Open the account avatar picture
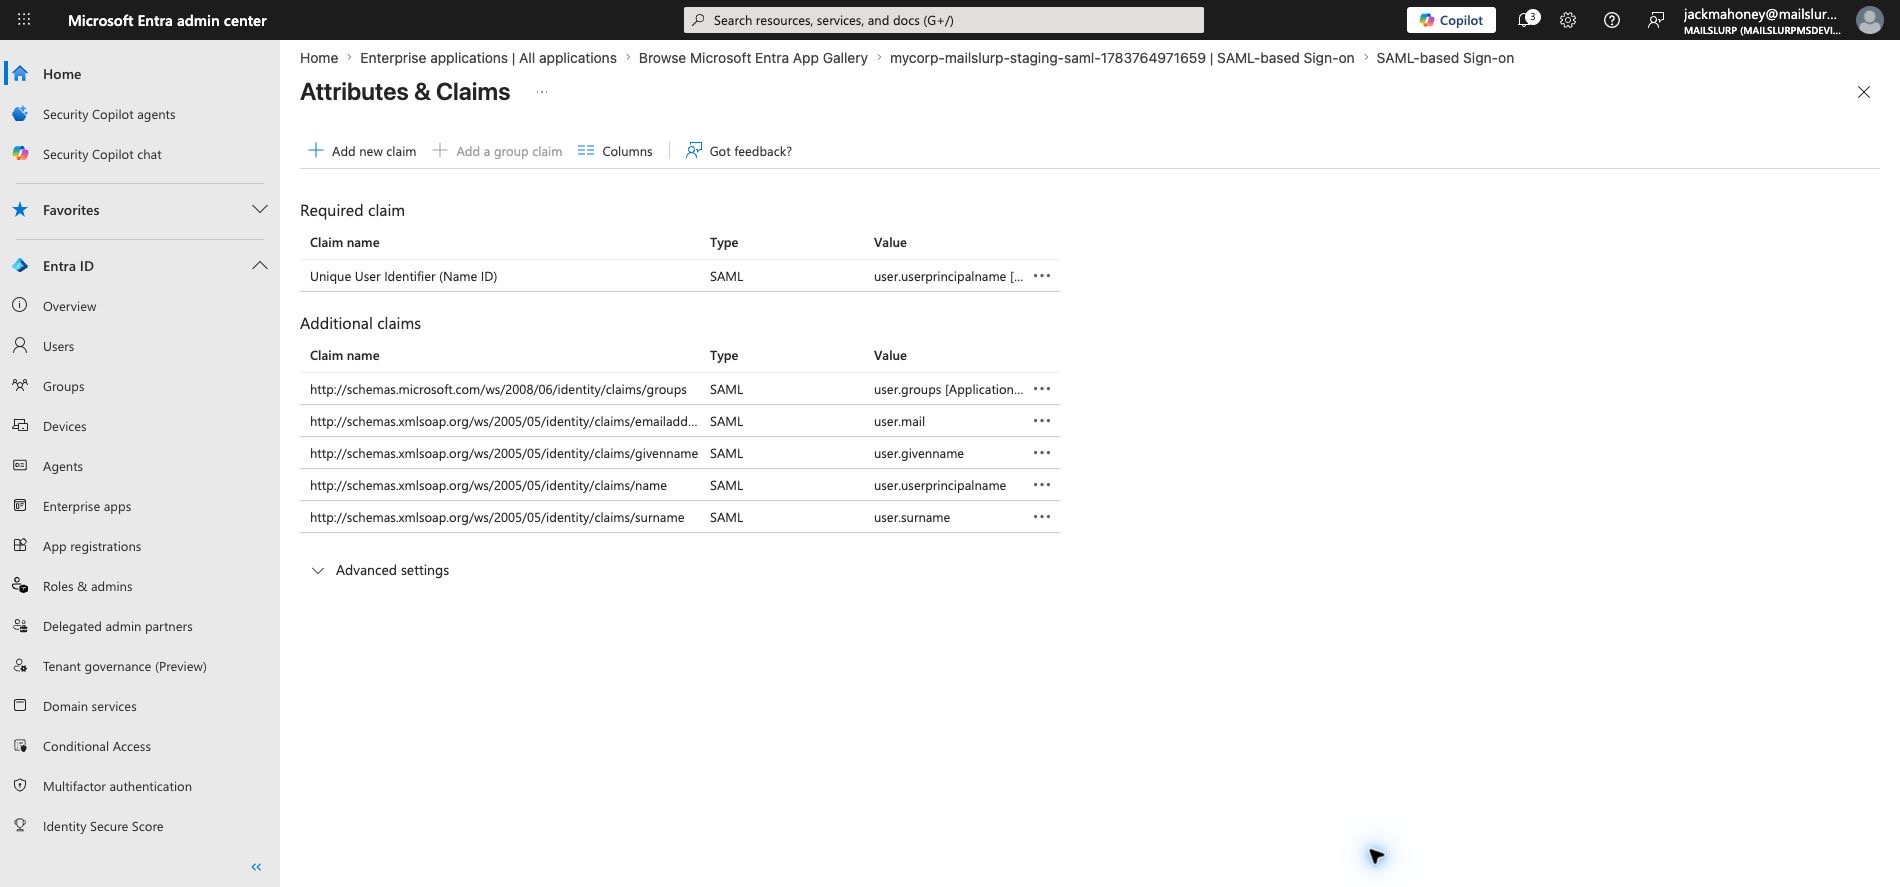 pos(1869,20)
